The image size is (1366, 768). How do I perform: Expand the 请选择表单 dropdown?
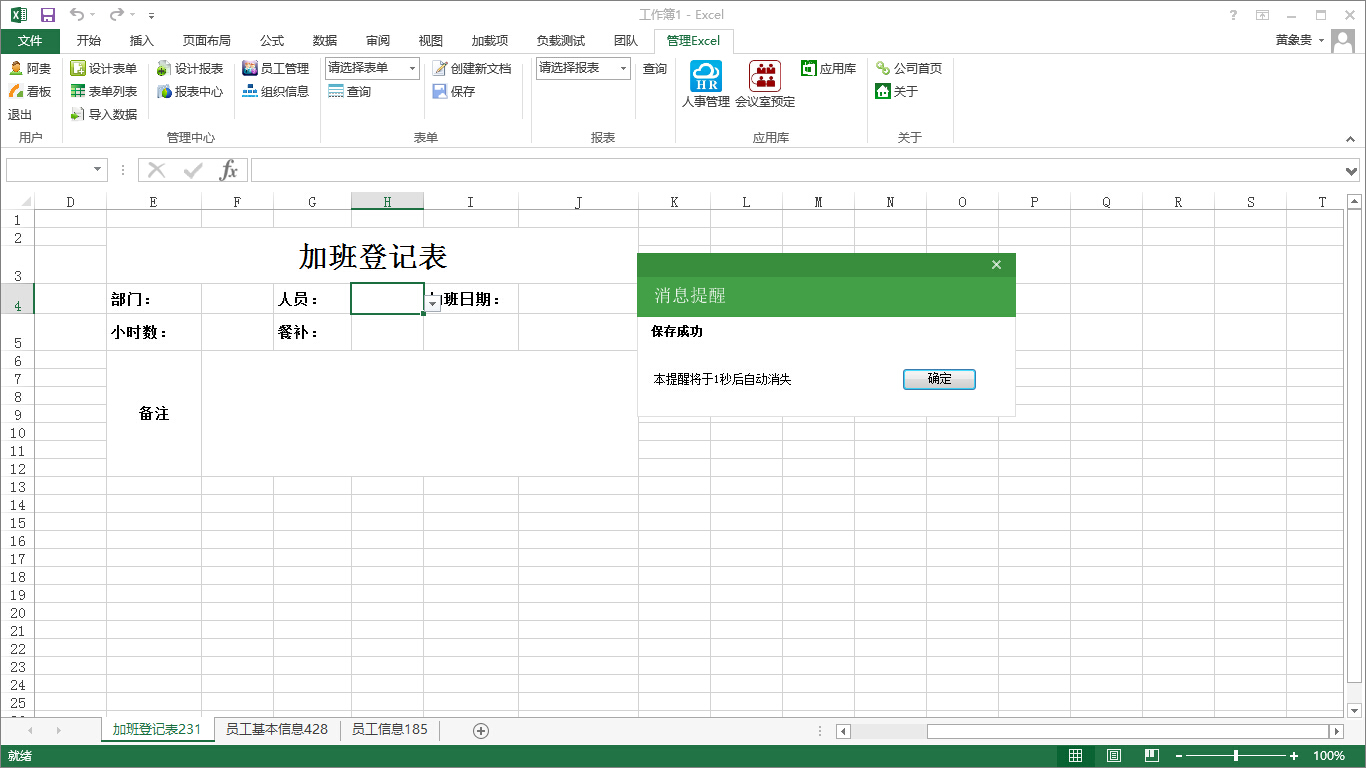click(412, 69)
